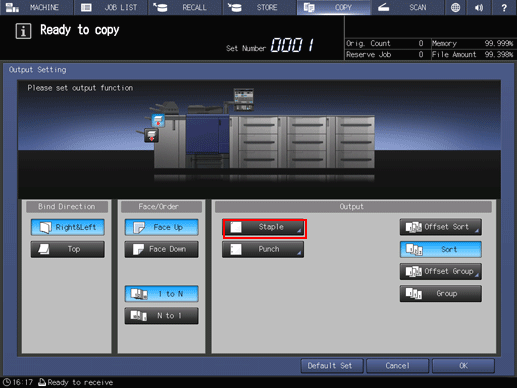Click the globe language icon
Screen dimensions: 517x388
click(455, 7)
